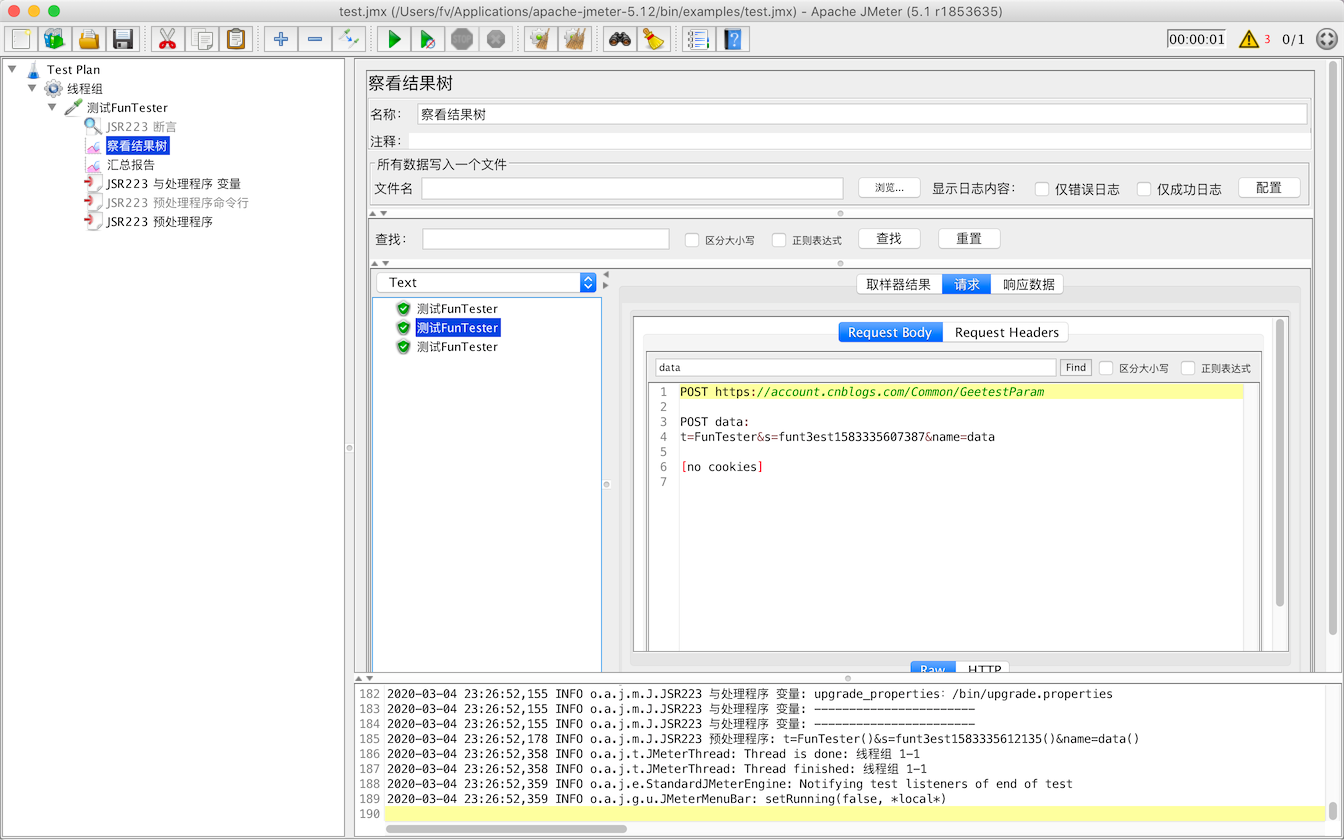Save the test plan with floppy icon
This screenshot has width=1344, height=840.
tap(123, 39)
